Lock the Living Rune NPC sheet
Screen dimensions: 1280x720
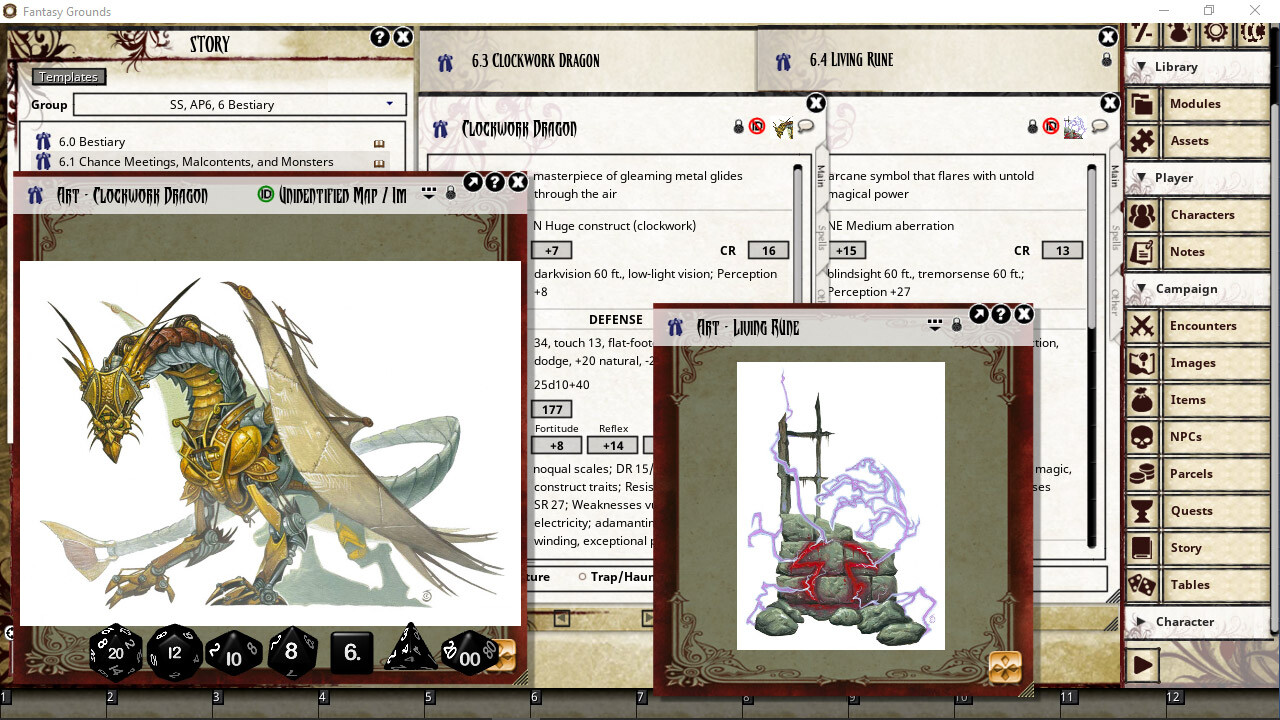tap(1032, 126)
